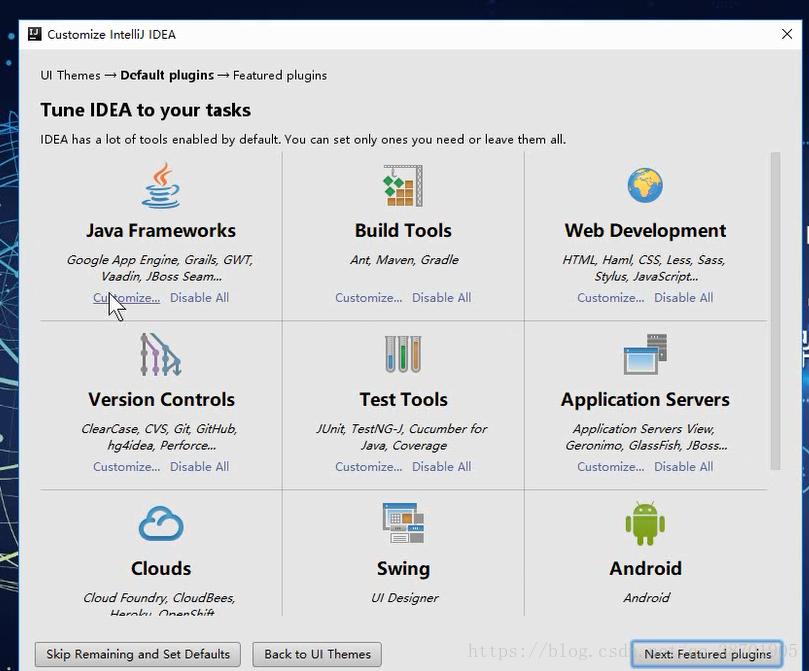Viewport: 809px width, 671px height.
Task: Click the Version Controls branch icon
Action: 161,354
